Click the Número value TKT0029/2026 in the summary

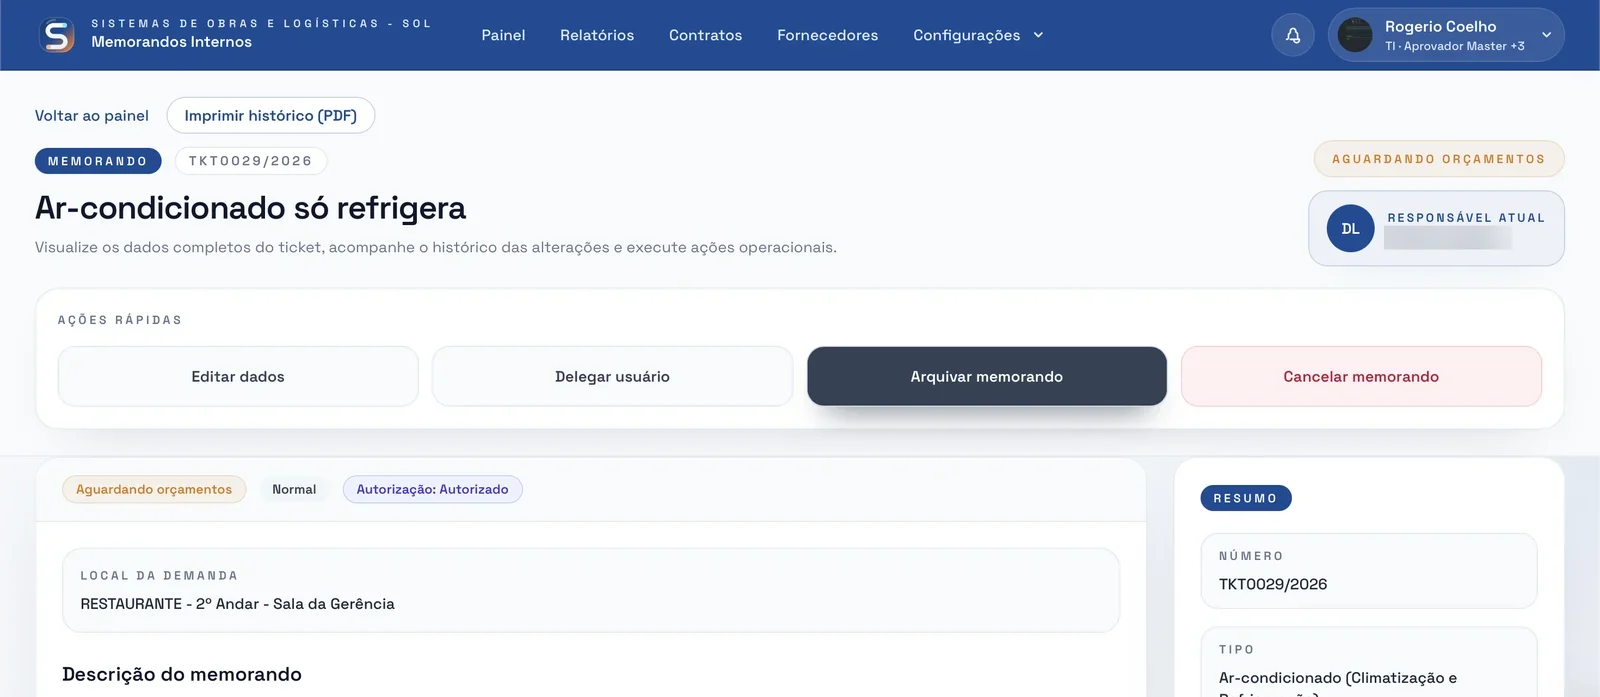click(x=1272, y=584)
